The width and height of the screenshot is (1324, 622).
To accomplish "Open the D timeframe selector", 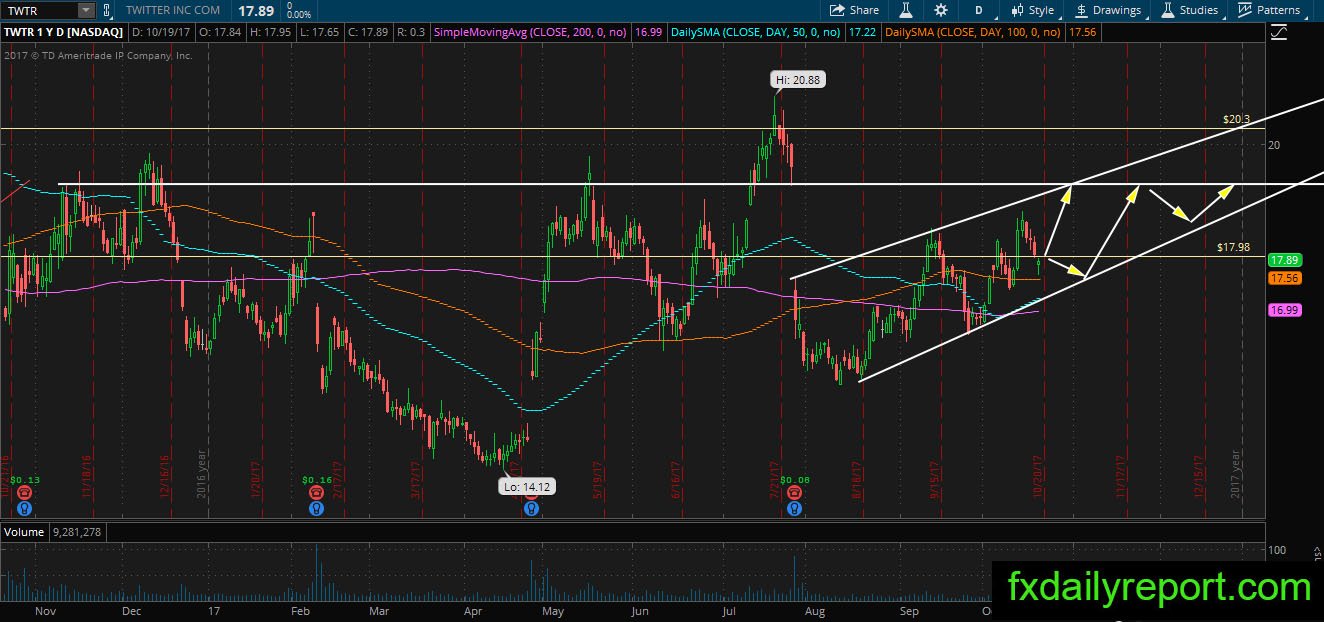I will 978,10.
